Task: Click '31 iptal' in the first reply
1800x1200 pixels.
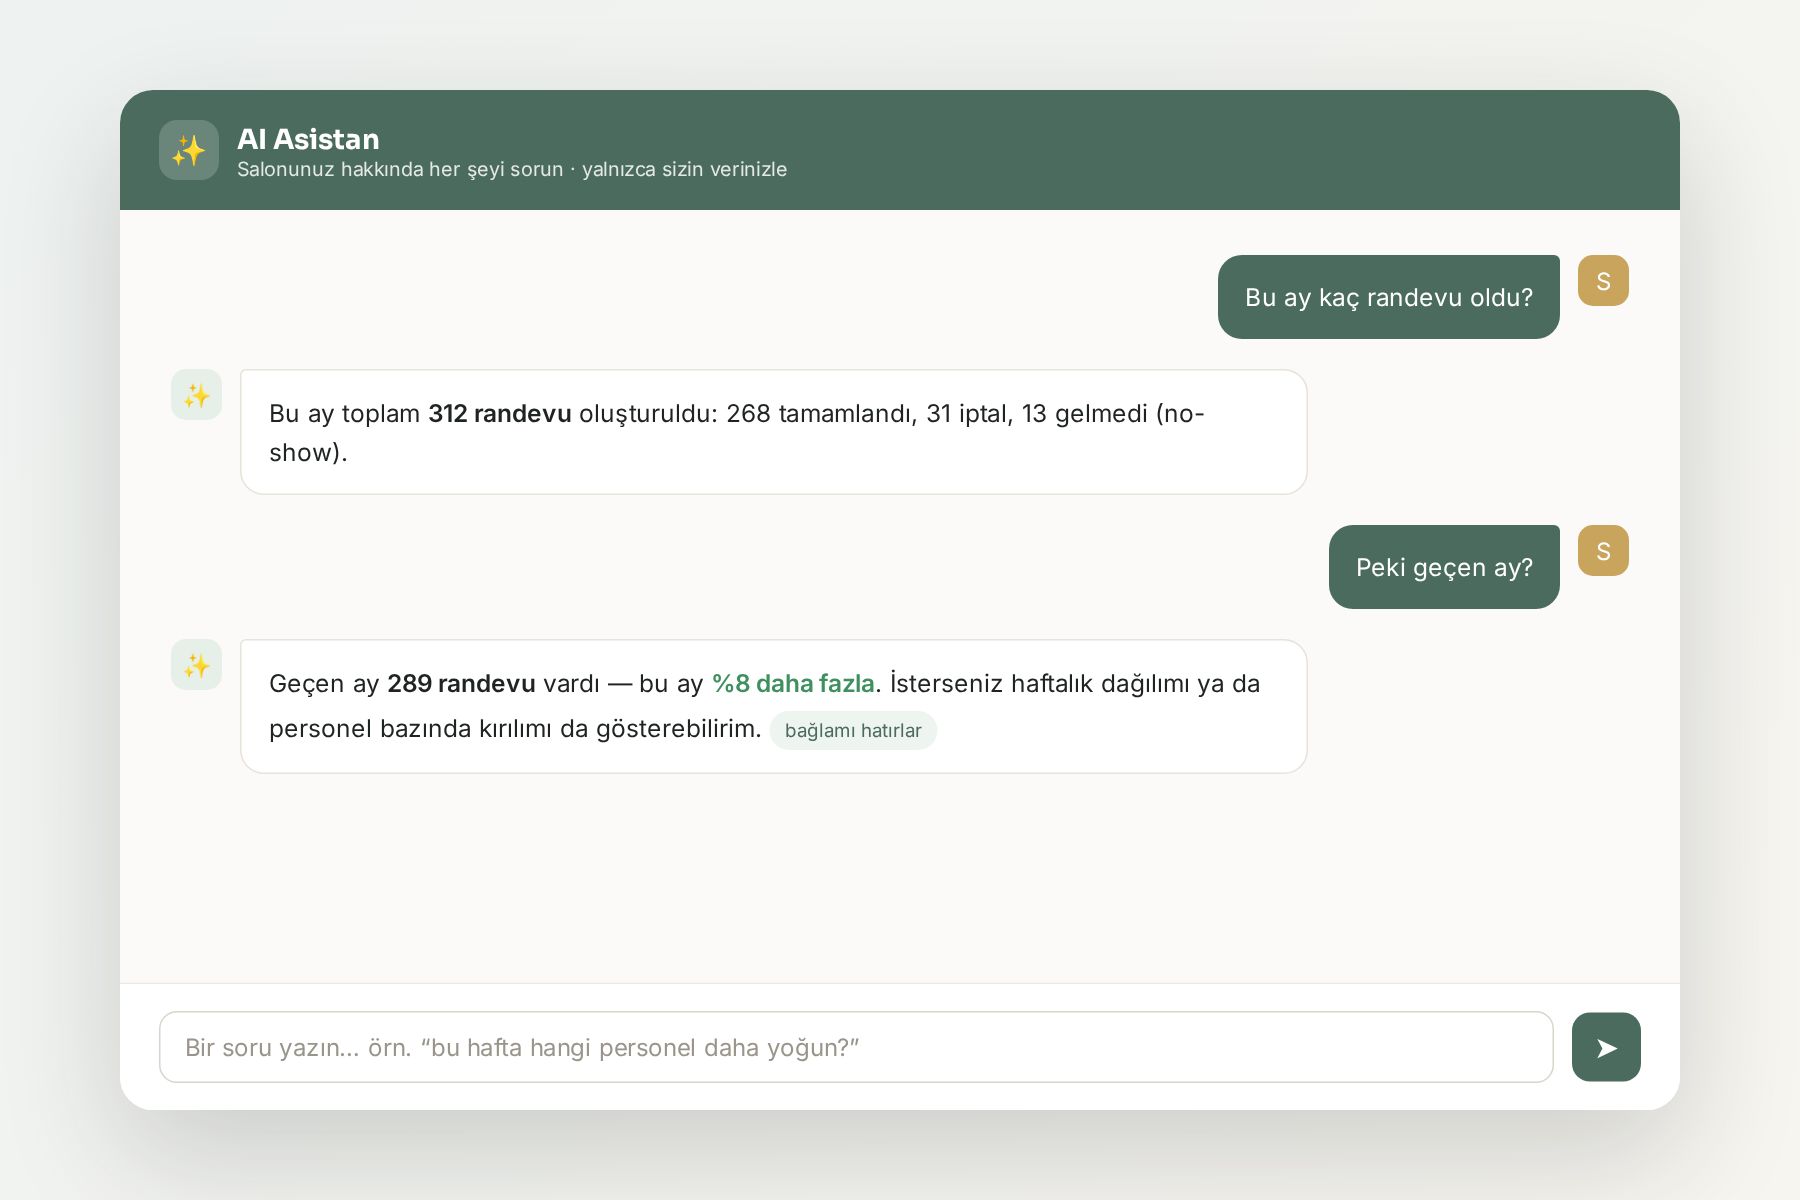Action: [967, 414]
